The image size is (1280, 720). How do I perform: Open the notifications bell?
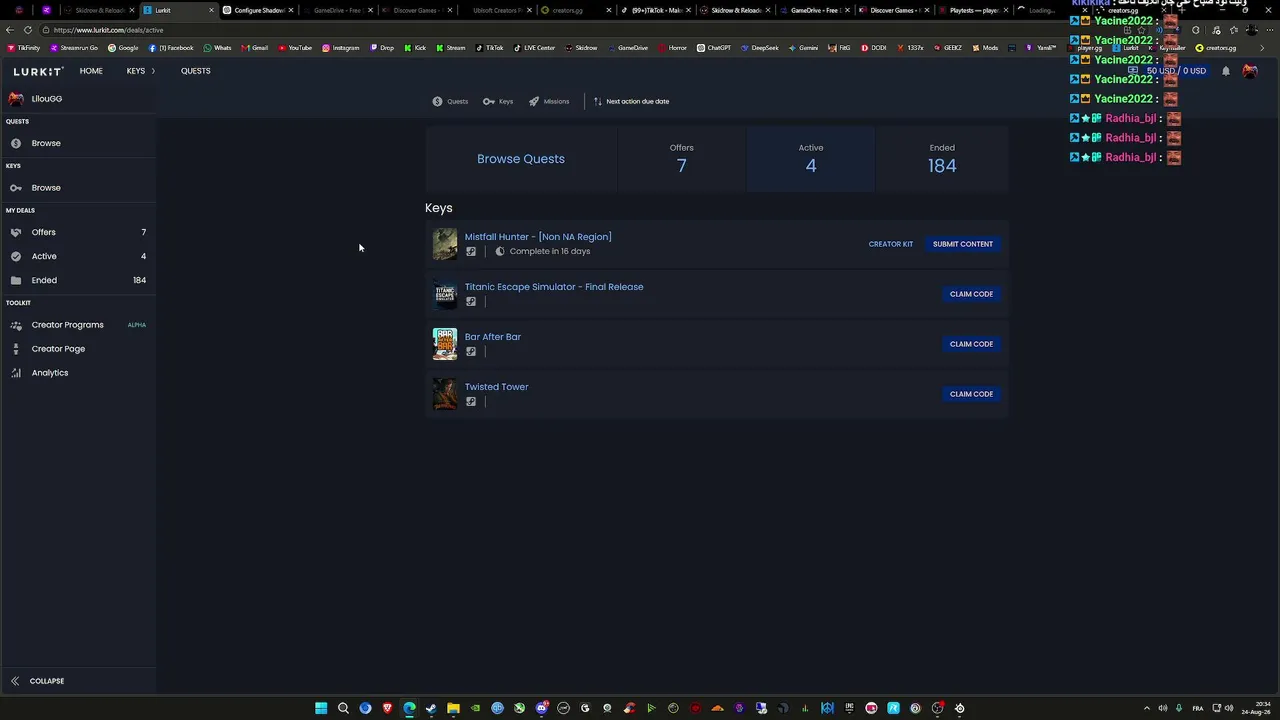coord(1226,71)
